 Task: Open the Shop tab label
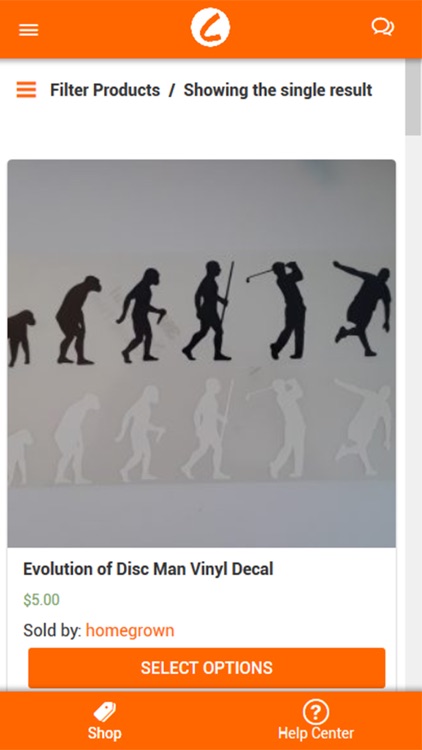pyautogui.click(x=104, y=733)
